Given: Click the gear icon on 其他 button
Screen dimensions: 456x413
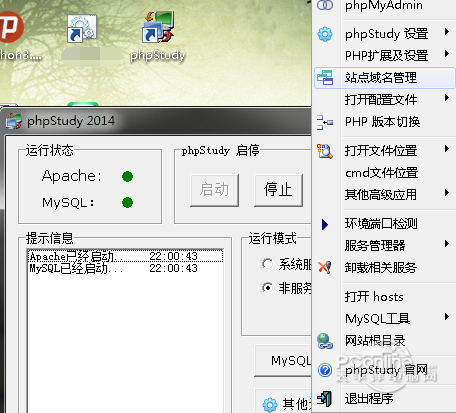Looking at the screenshot, I should 270,405.
